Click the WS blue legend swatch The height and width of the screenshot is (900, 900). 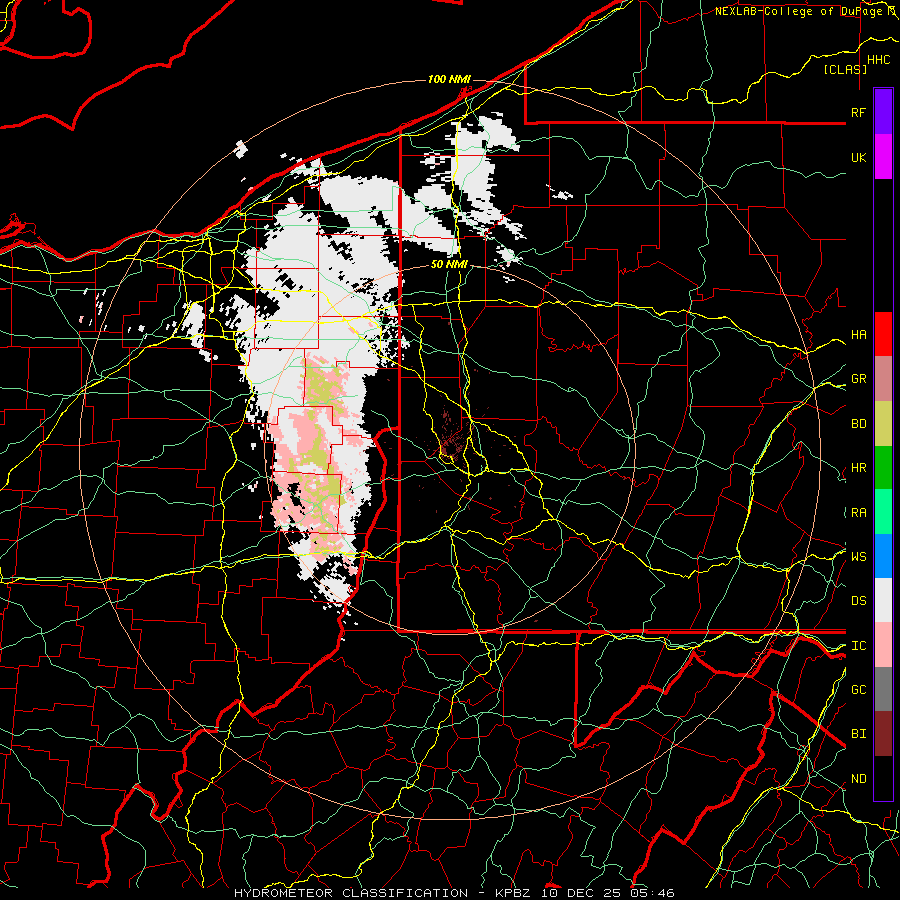[883, 556]
